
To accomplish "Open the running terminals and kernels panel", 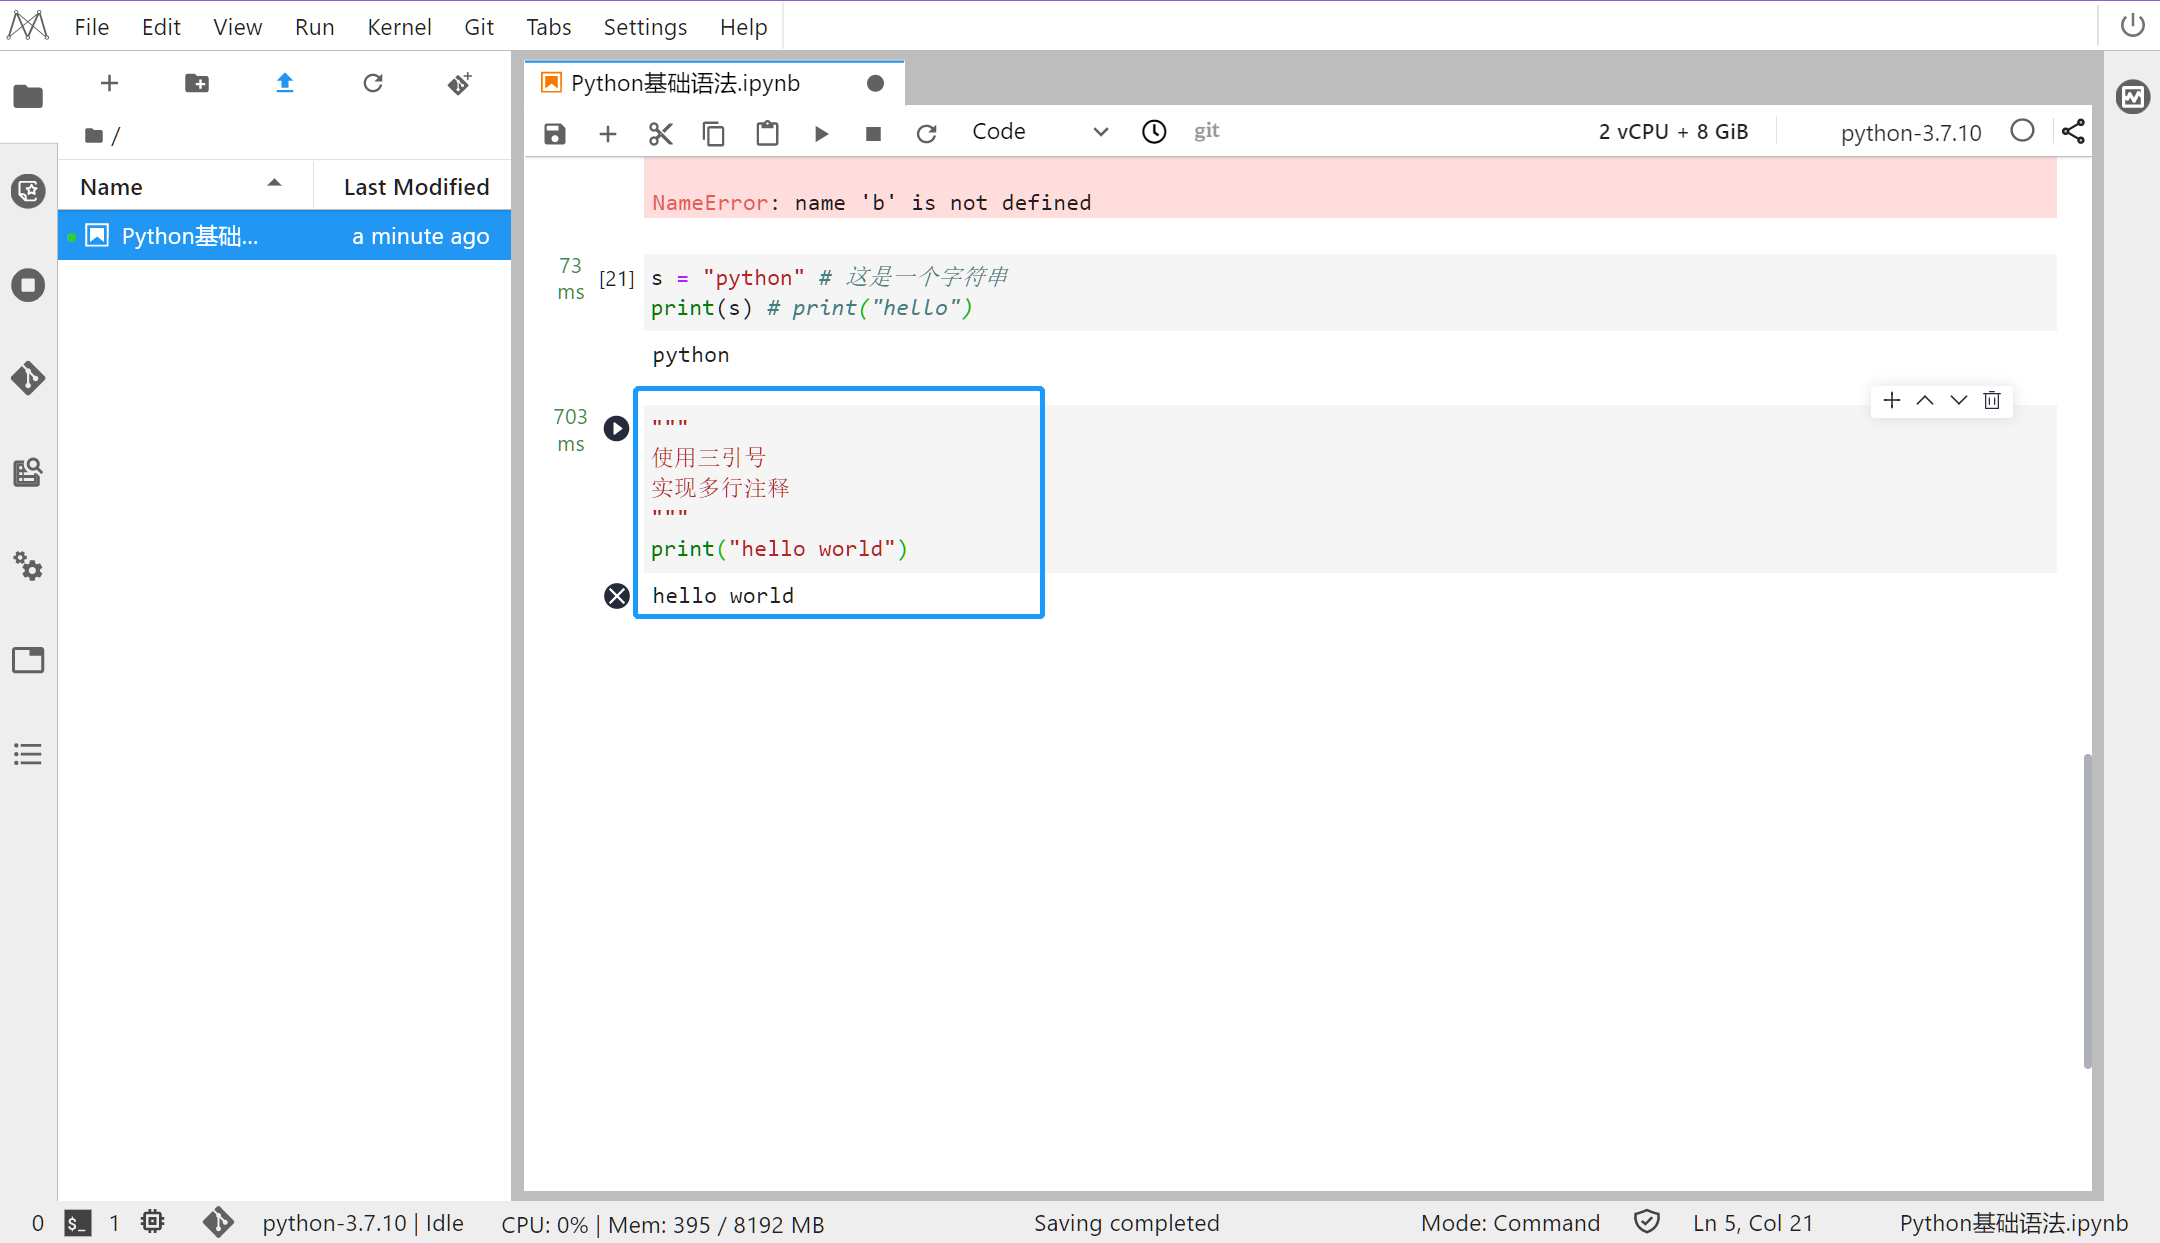I will tap(28, 285).
